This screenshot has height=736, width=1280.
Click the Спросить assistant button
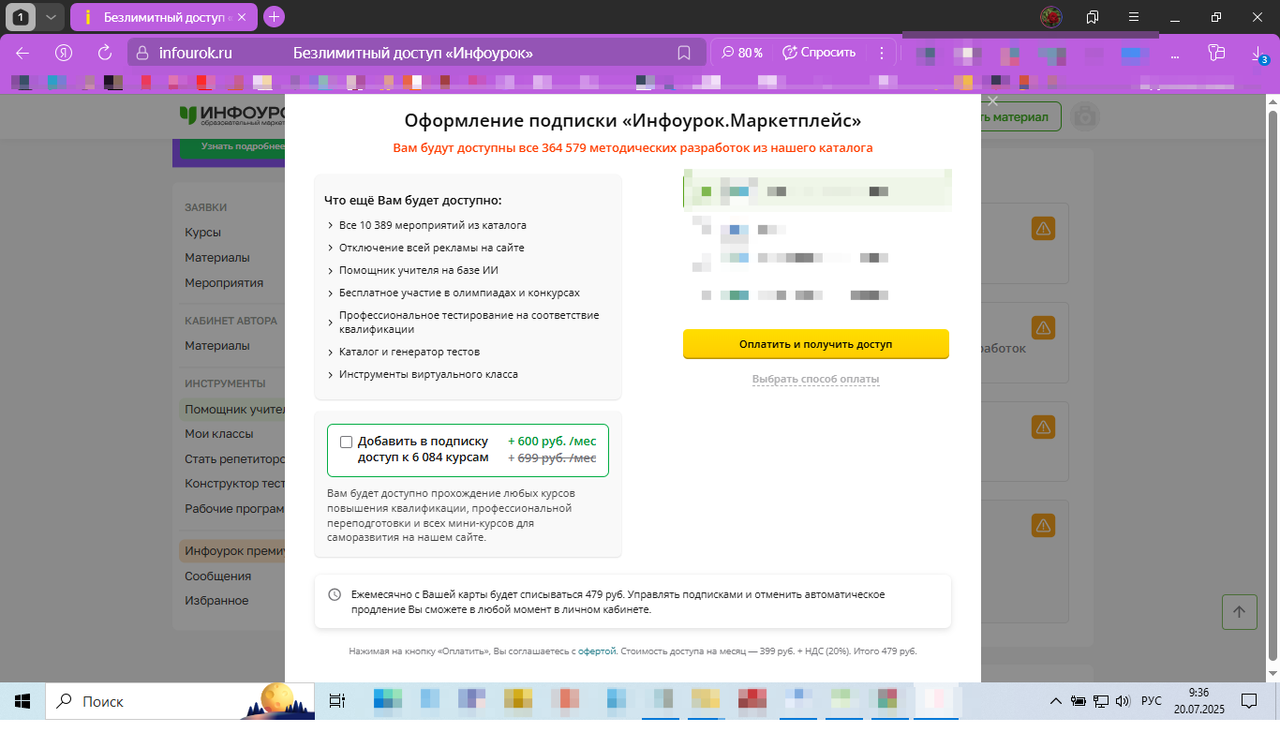(819, 53)
